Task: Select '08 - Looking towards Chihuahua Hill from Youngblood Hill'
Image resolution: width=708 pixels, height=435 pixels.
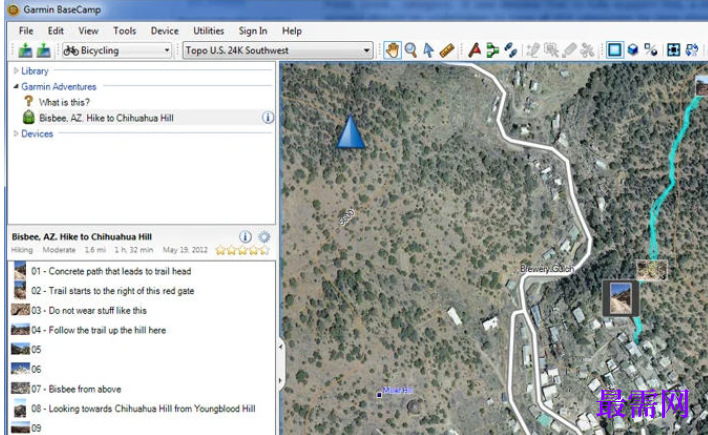Action: (x=143, y=408)
